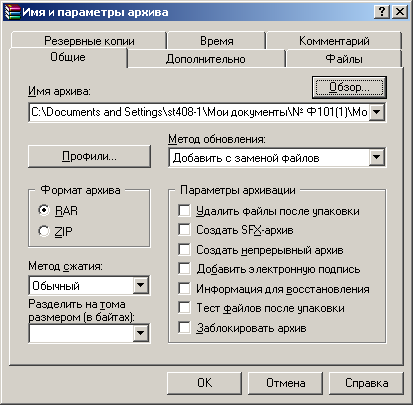
Task: Expand the Метод обновления dropdown
Action: click(x=377, y=157)
